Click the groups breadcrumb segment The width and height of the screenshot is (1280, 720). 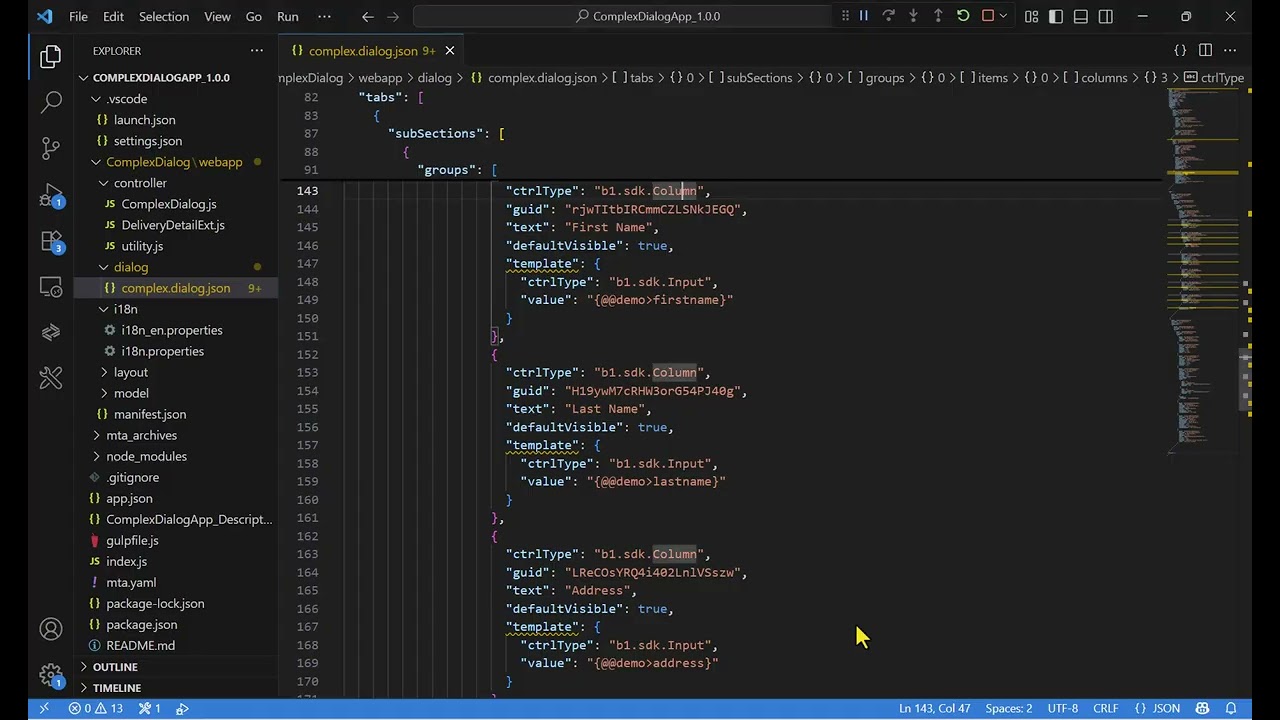tap(876, 78)
